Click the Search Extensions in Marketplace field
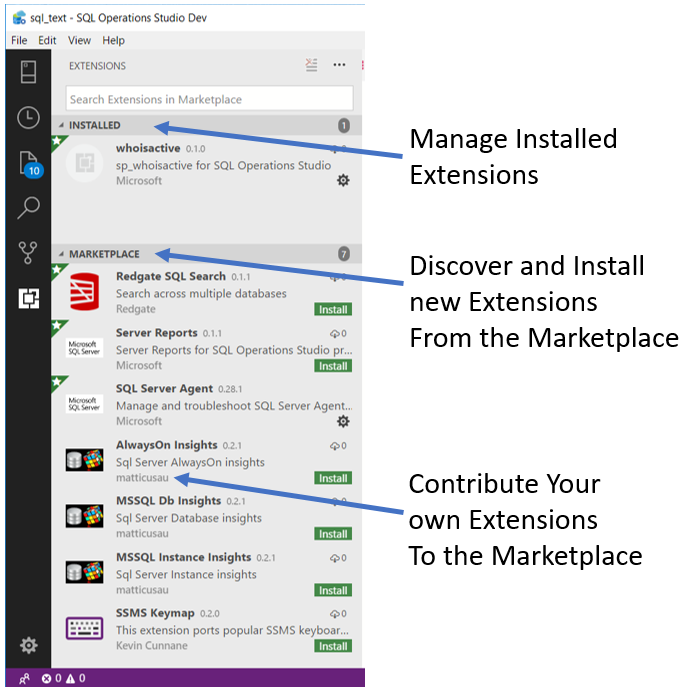The height and width of the screenshot is (693, 690). point(209,99)
